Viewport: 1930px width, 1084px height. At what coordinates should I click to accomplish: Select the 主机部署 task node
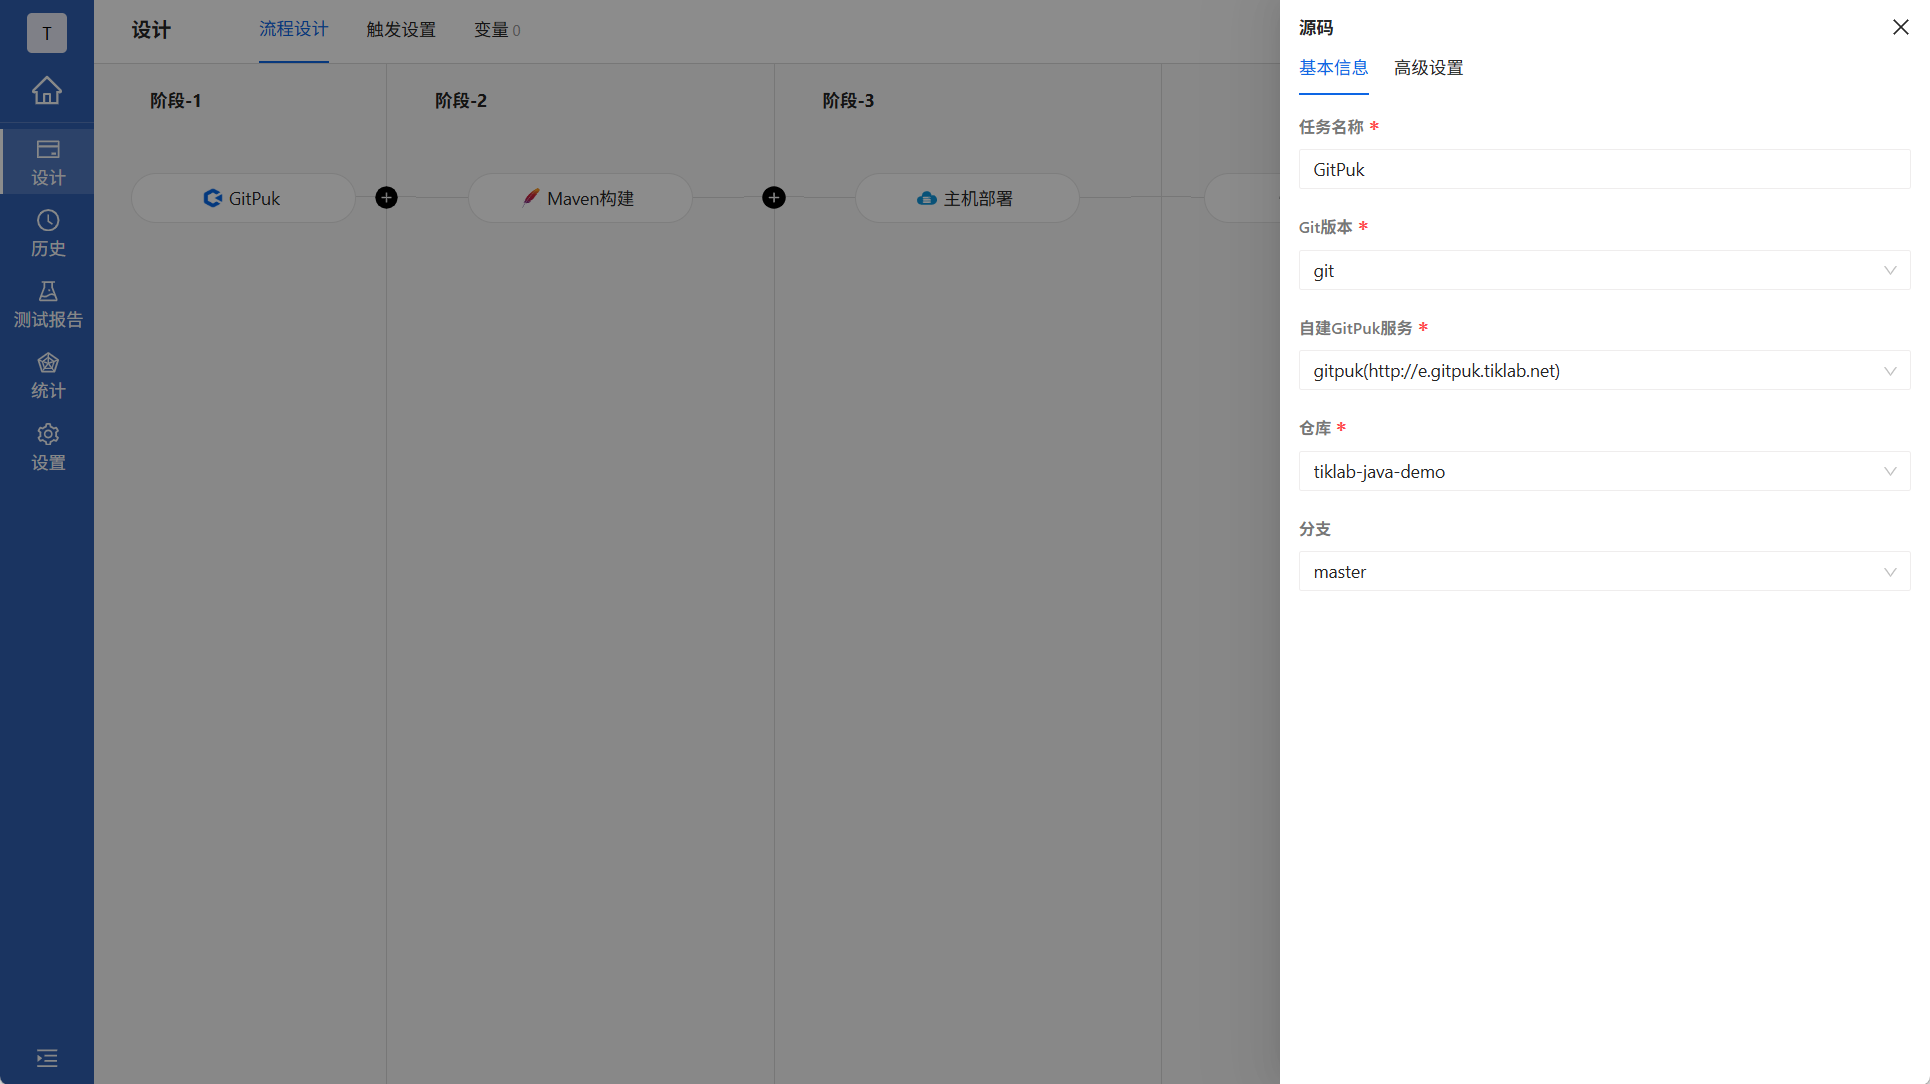click(966, 198)
